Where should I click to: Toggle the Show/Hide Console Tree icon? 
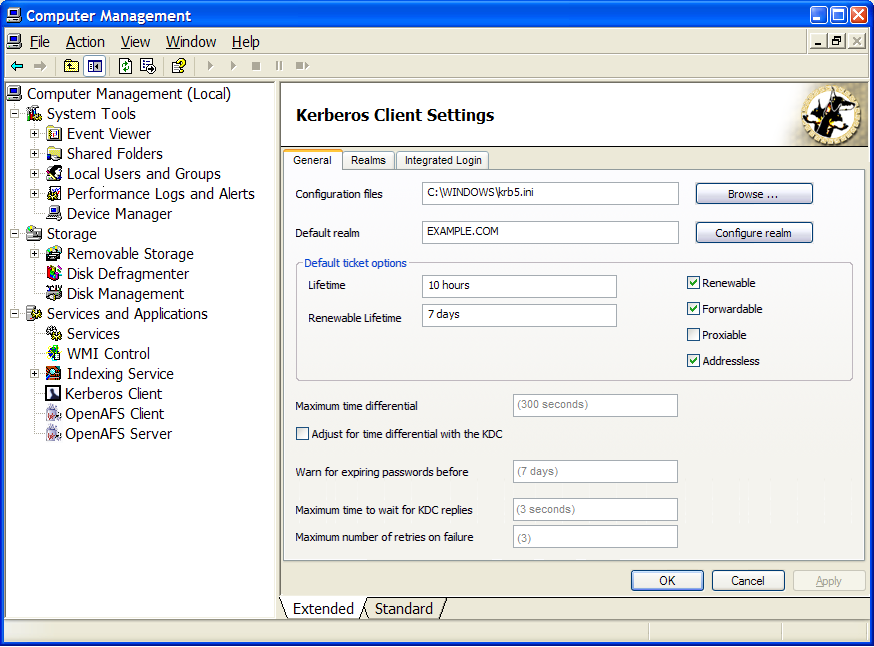[95, 66]
